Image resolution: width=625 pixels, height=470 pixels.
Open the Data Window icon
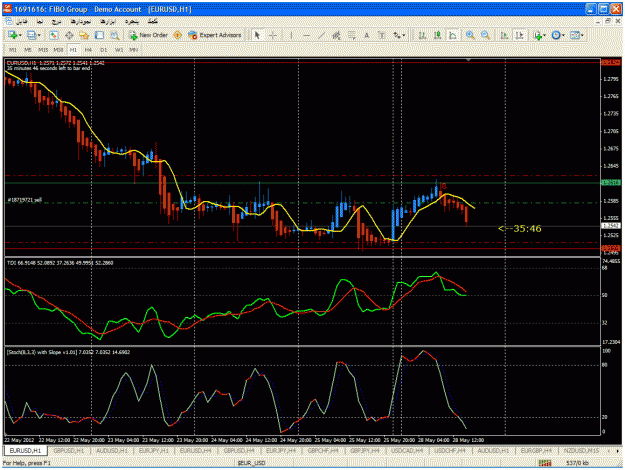pos(69,35)
